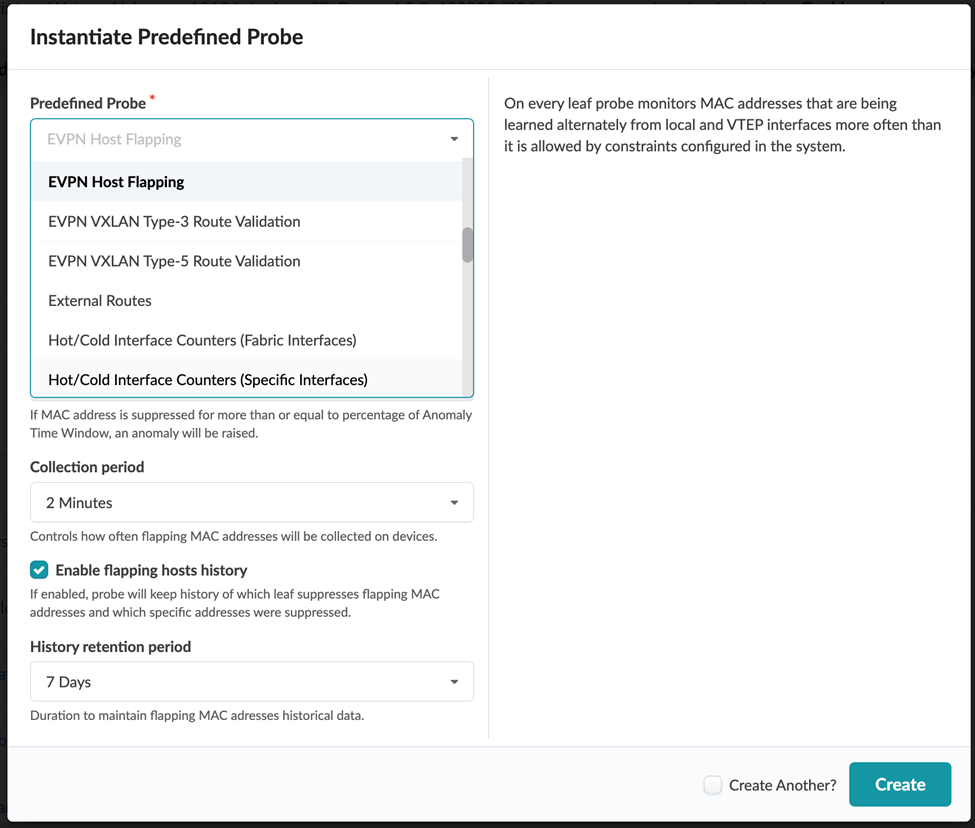Select EVPN Host Flapping option

(116, 182)
